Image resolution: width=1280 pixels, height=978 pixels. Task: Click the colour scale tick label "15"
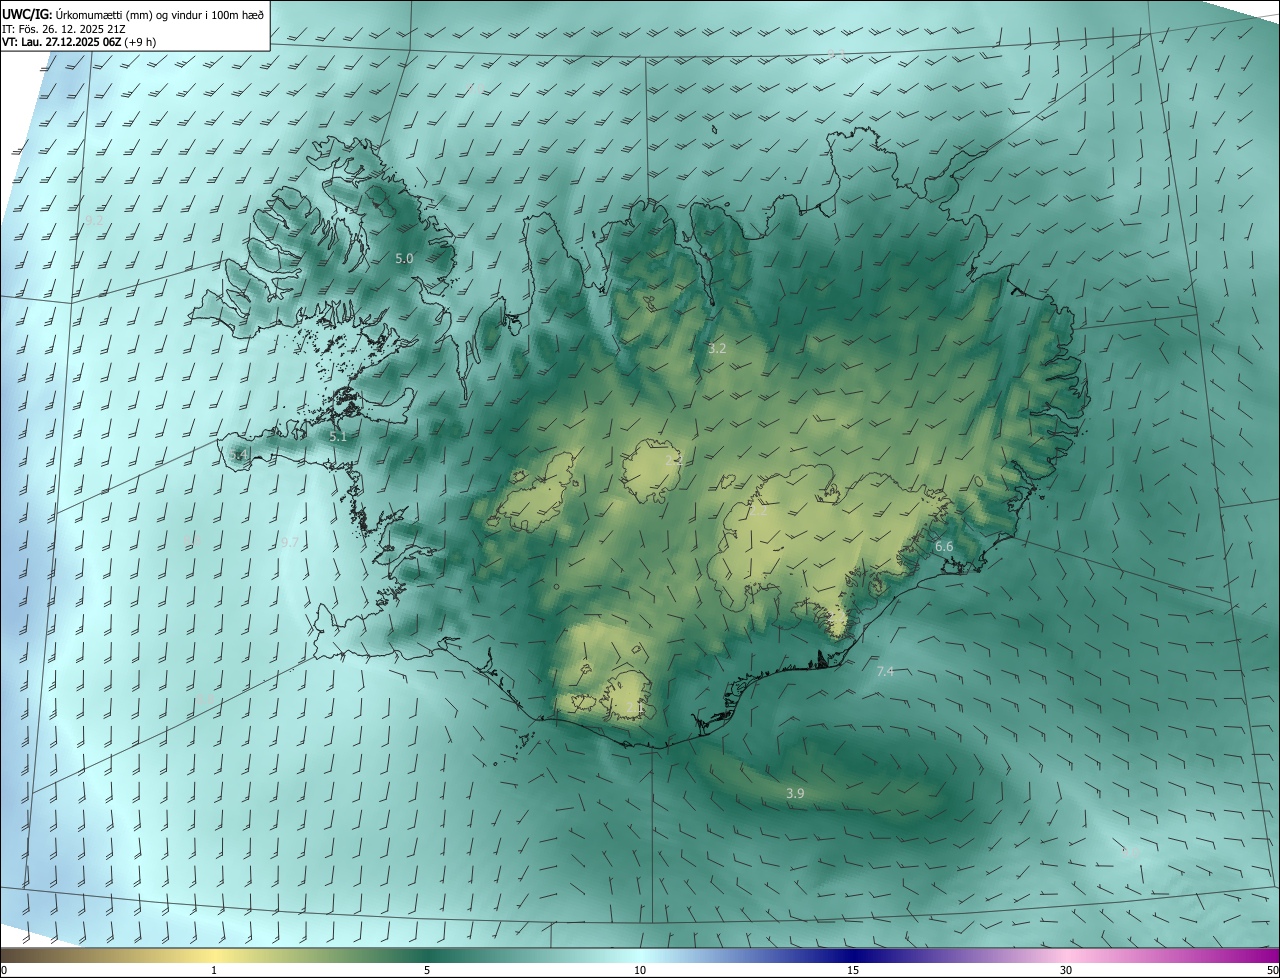(853, 970)
